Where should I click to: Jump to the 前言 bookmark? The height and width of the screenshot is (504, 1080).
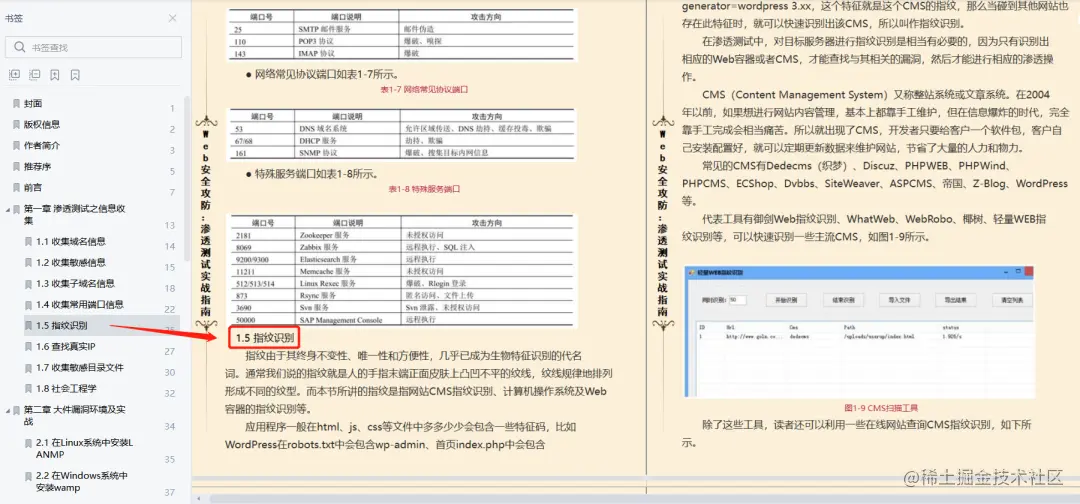click(33, 187)
